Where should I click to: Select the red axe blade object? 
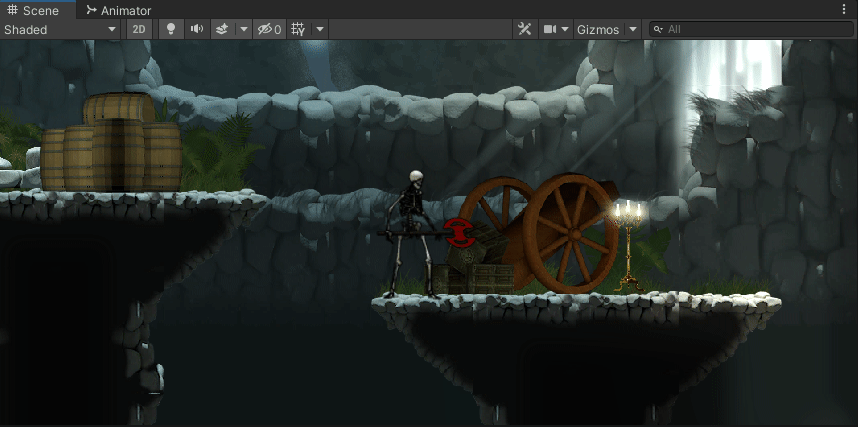point(459,233)
